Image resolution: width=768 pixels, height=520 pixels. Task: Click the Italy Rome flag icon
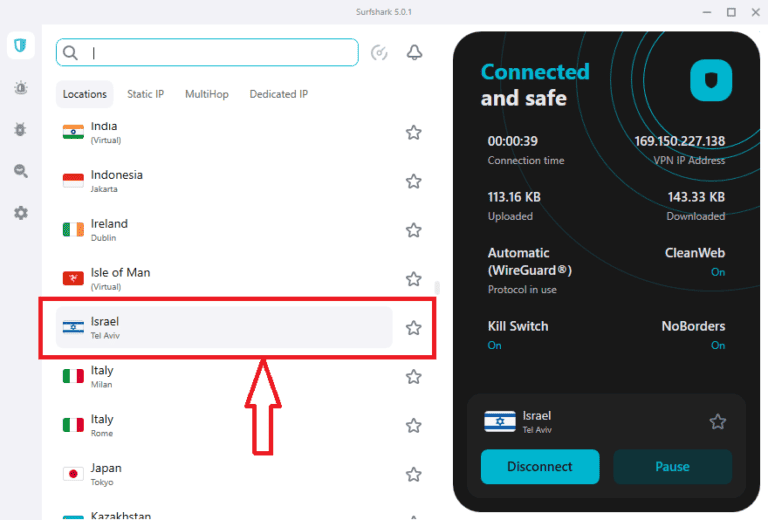[73, 425]
